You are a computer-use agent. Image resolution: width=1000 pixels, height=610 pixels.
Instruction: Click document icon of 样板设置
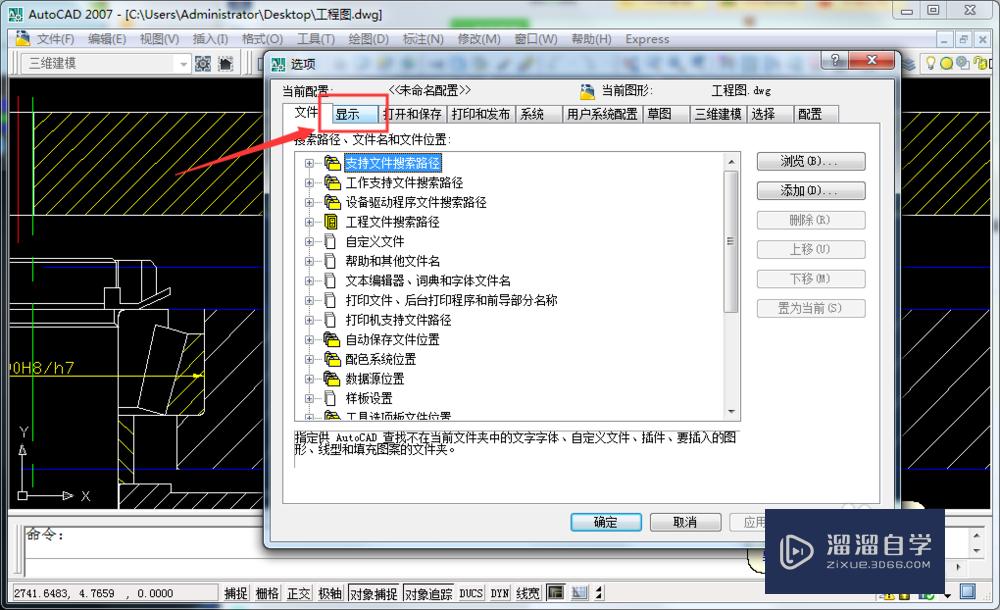click(330, 398)
